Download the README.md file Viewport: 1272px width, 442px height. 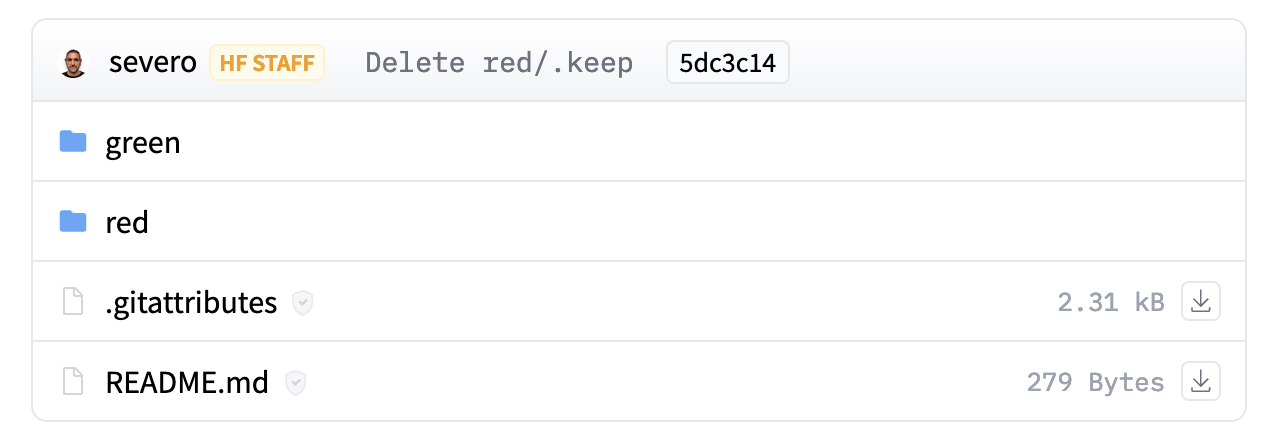[1201, 381]
